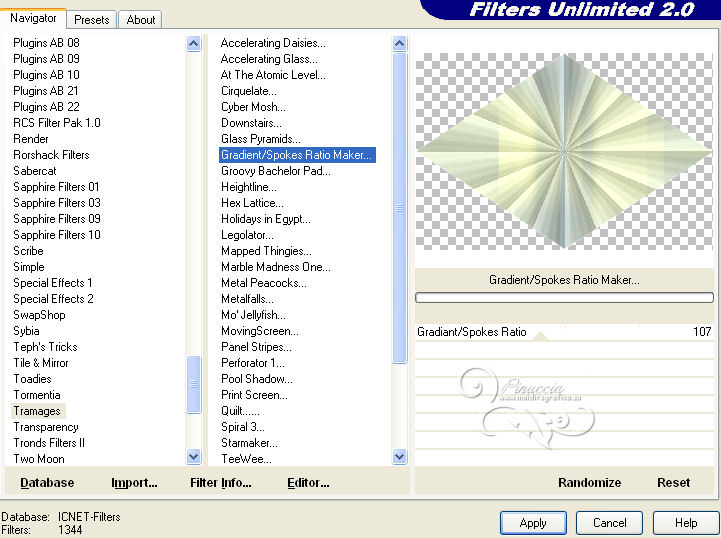Cancel the Filters Unlimited dialog
Viewport: 721px width, 538px height.
click(610, 523)
